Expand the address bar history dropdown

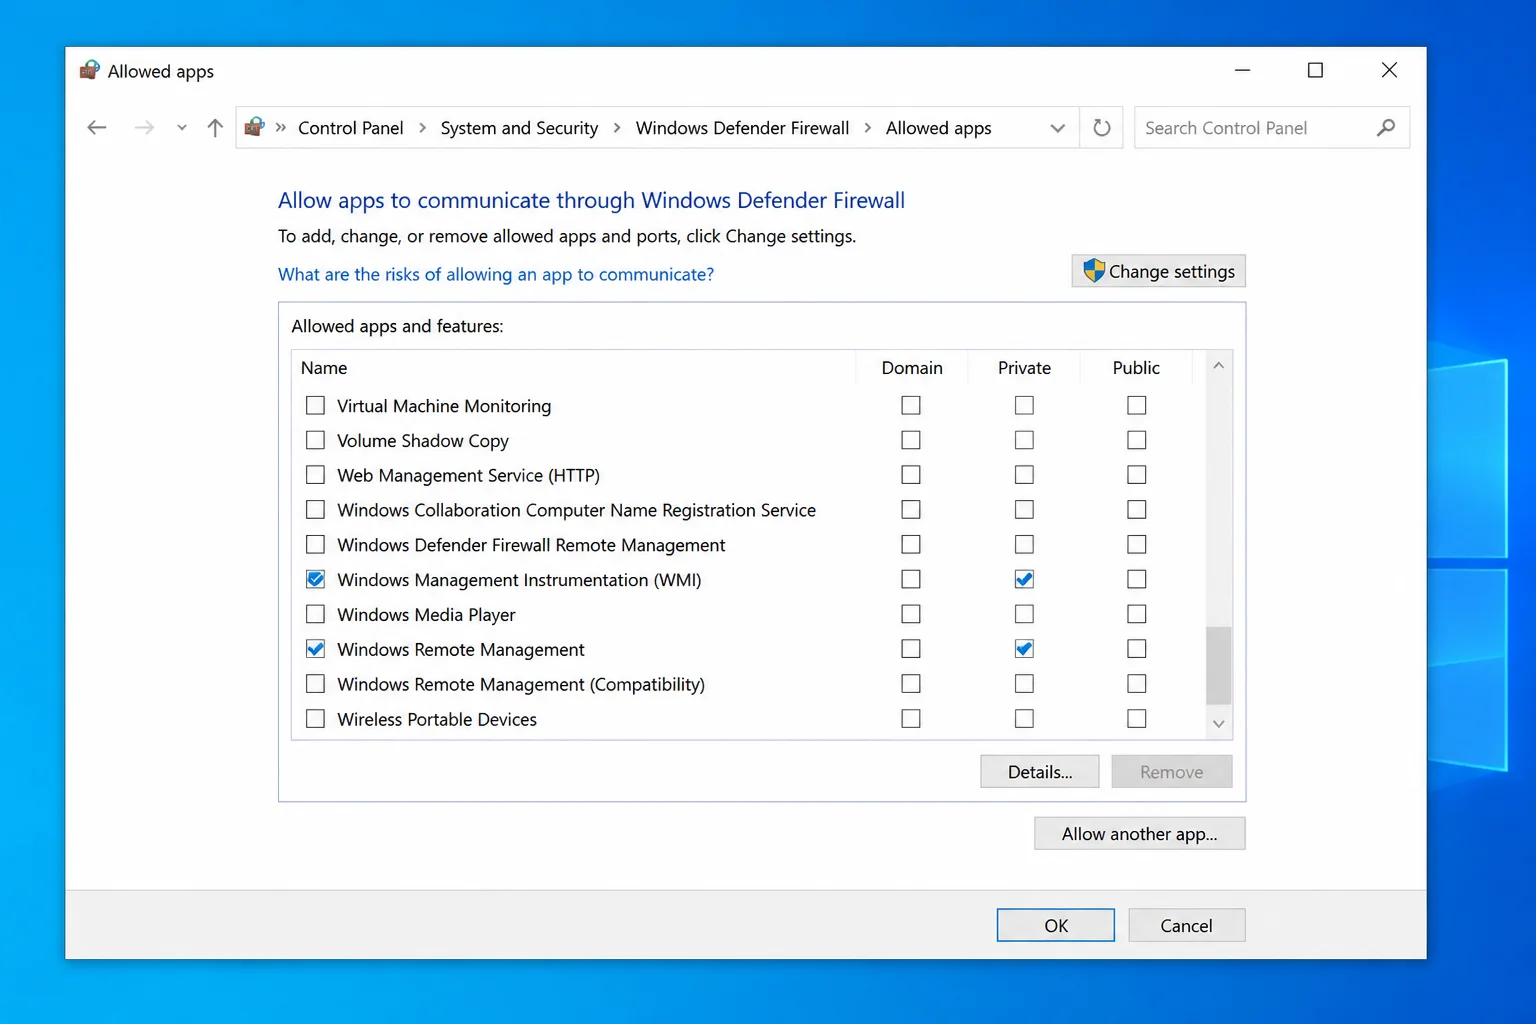click(x=1058, y=128)
